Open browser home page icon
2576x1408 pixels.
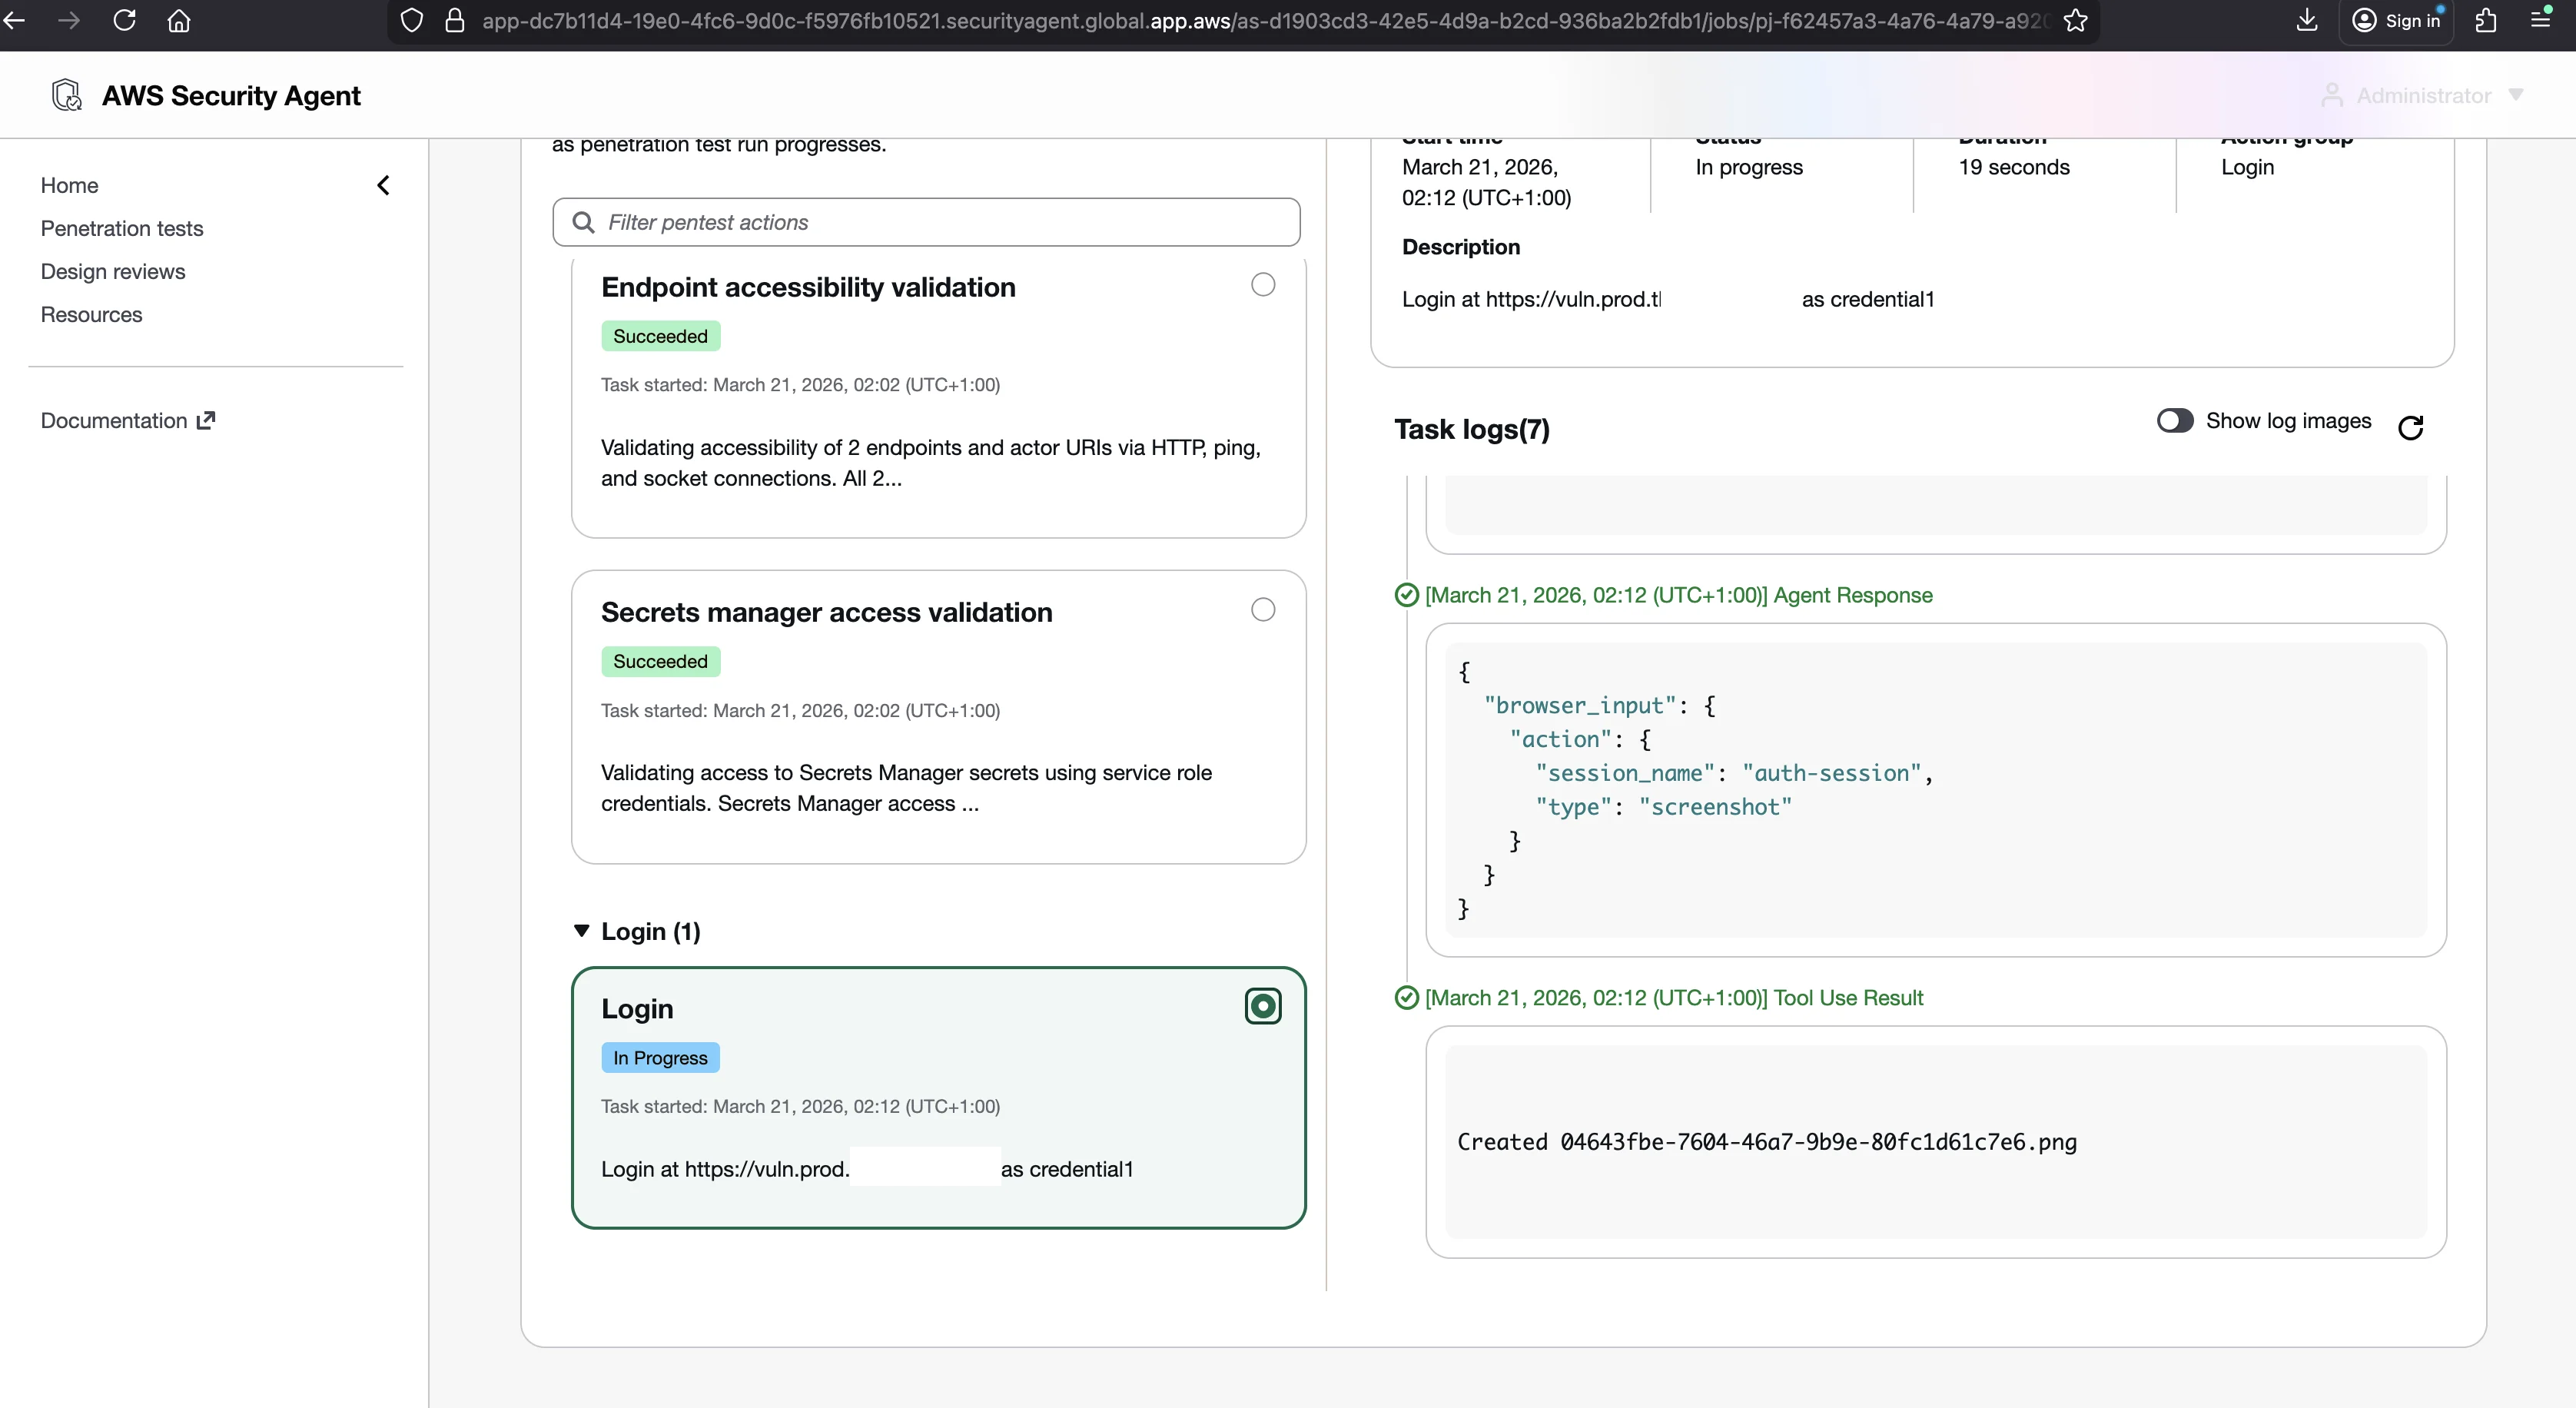179,20
